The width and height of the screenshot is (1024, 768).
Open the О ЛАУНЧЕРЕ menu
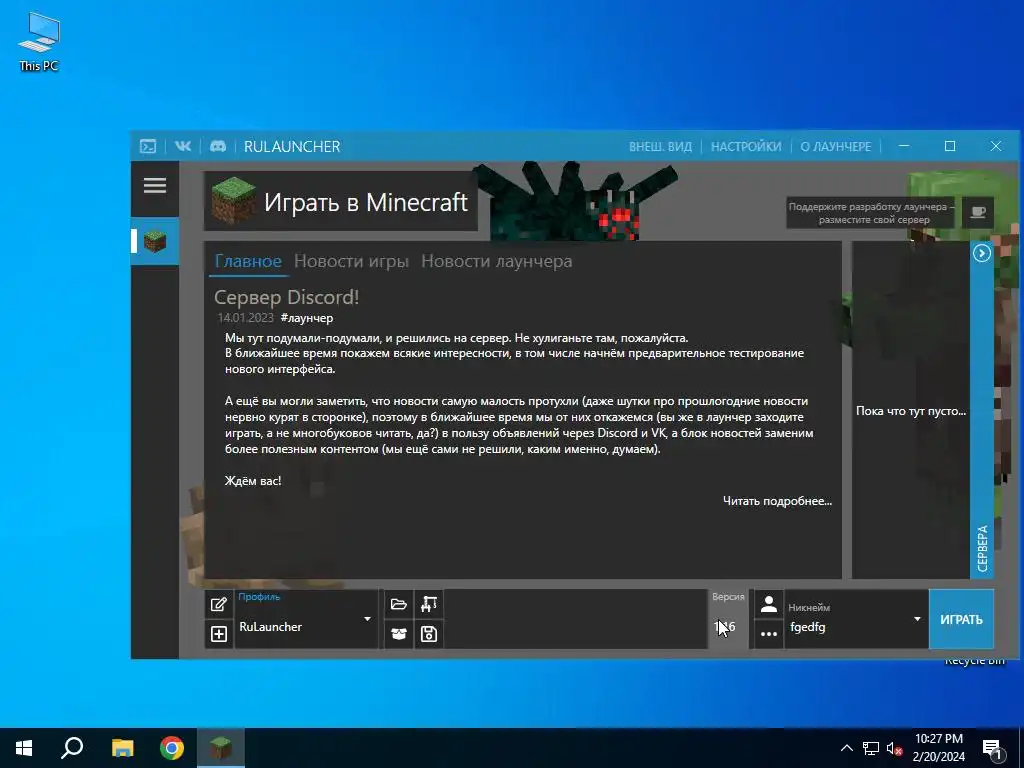[x=836, y=146]
